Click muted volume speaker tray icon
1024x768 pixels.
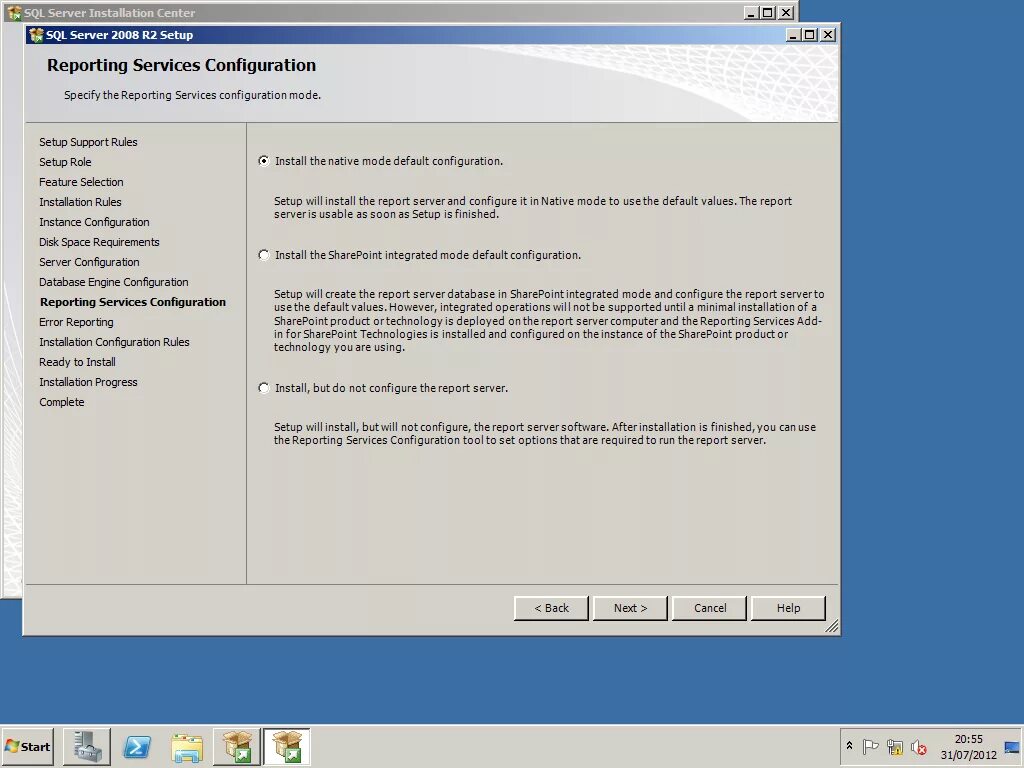pos(919,746)
